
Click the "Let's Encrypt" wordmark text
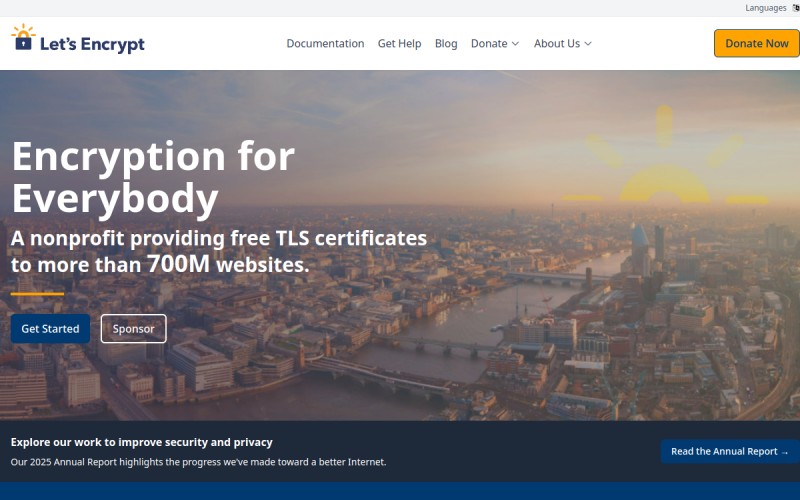tap(92, 44)
